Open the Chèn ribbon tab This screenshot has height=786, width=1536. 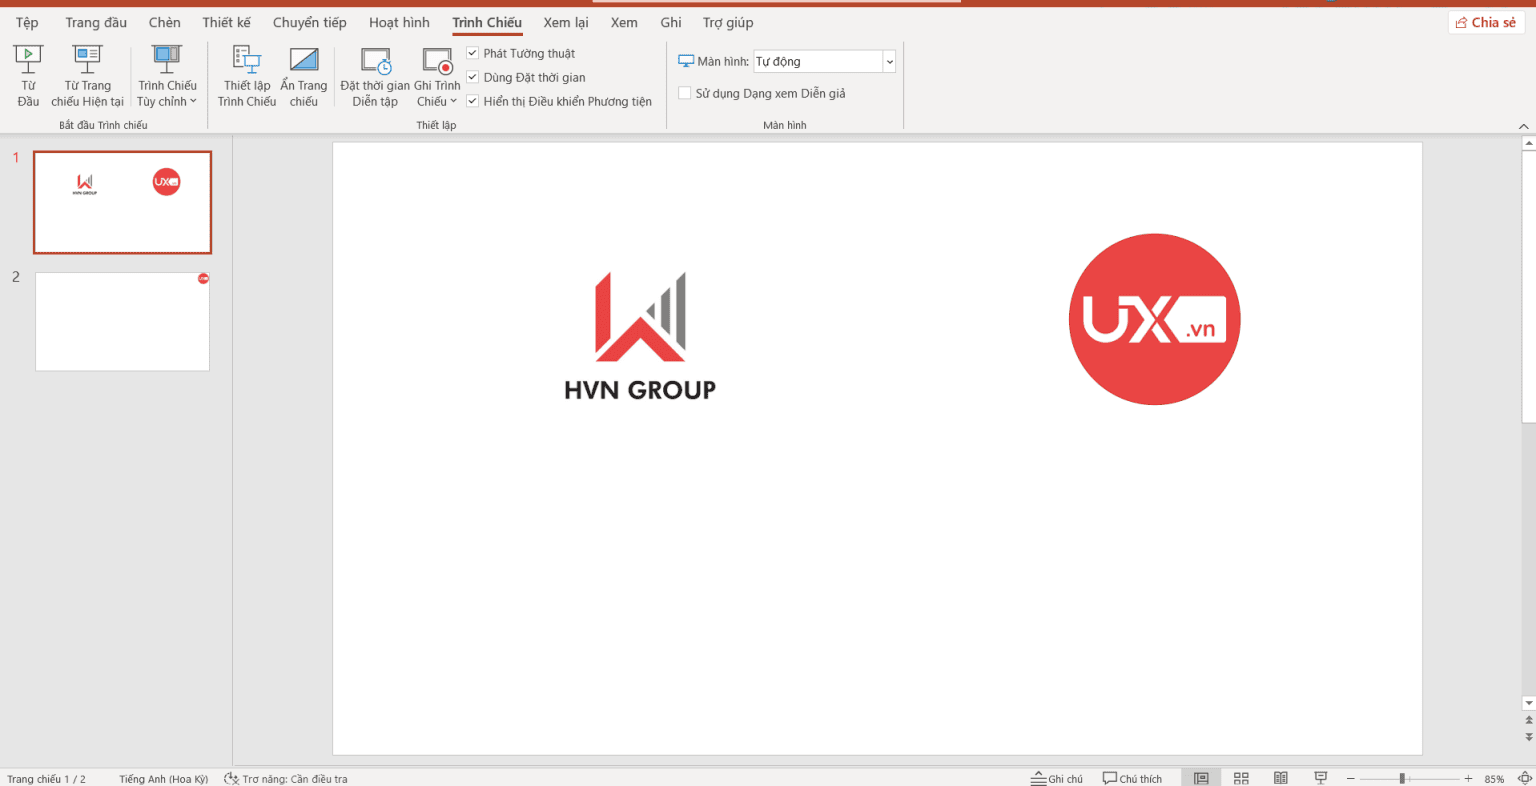click(x=164, y=21)
